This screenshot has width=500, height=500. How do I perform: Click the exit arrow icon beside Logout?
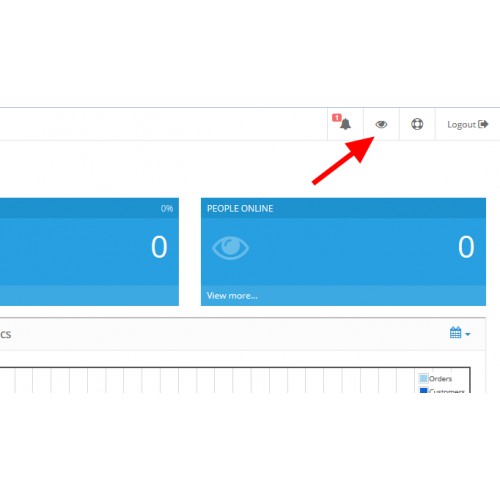point(483,124)
